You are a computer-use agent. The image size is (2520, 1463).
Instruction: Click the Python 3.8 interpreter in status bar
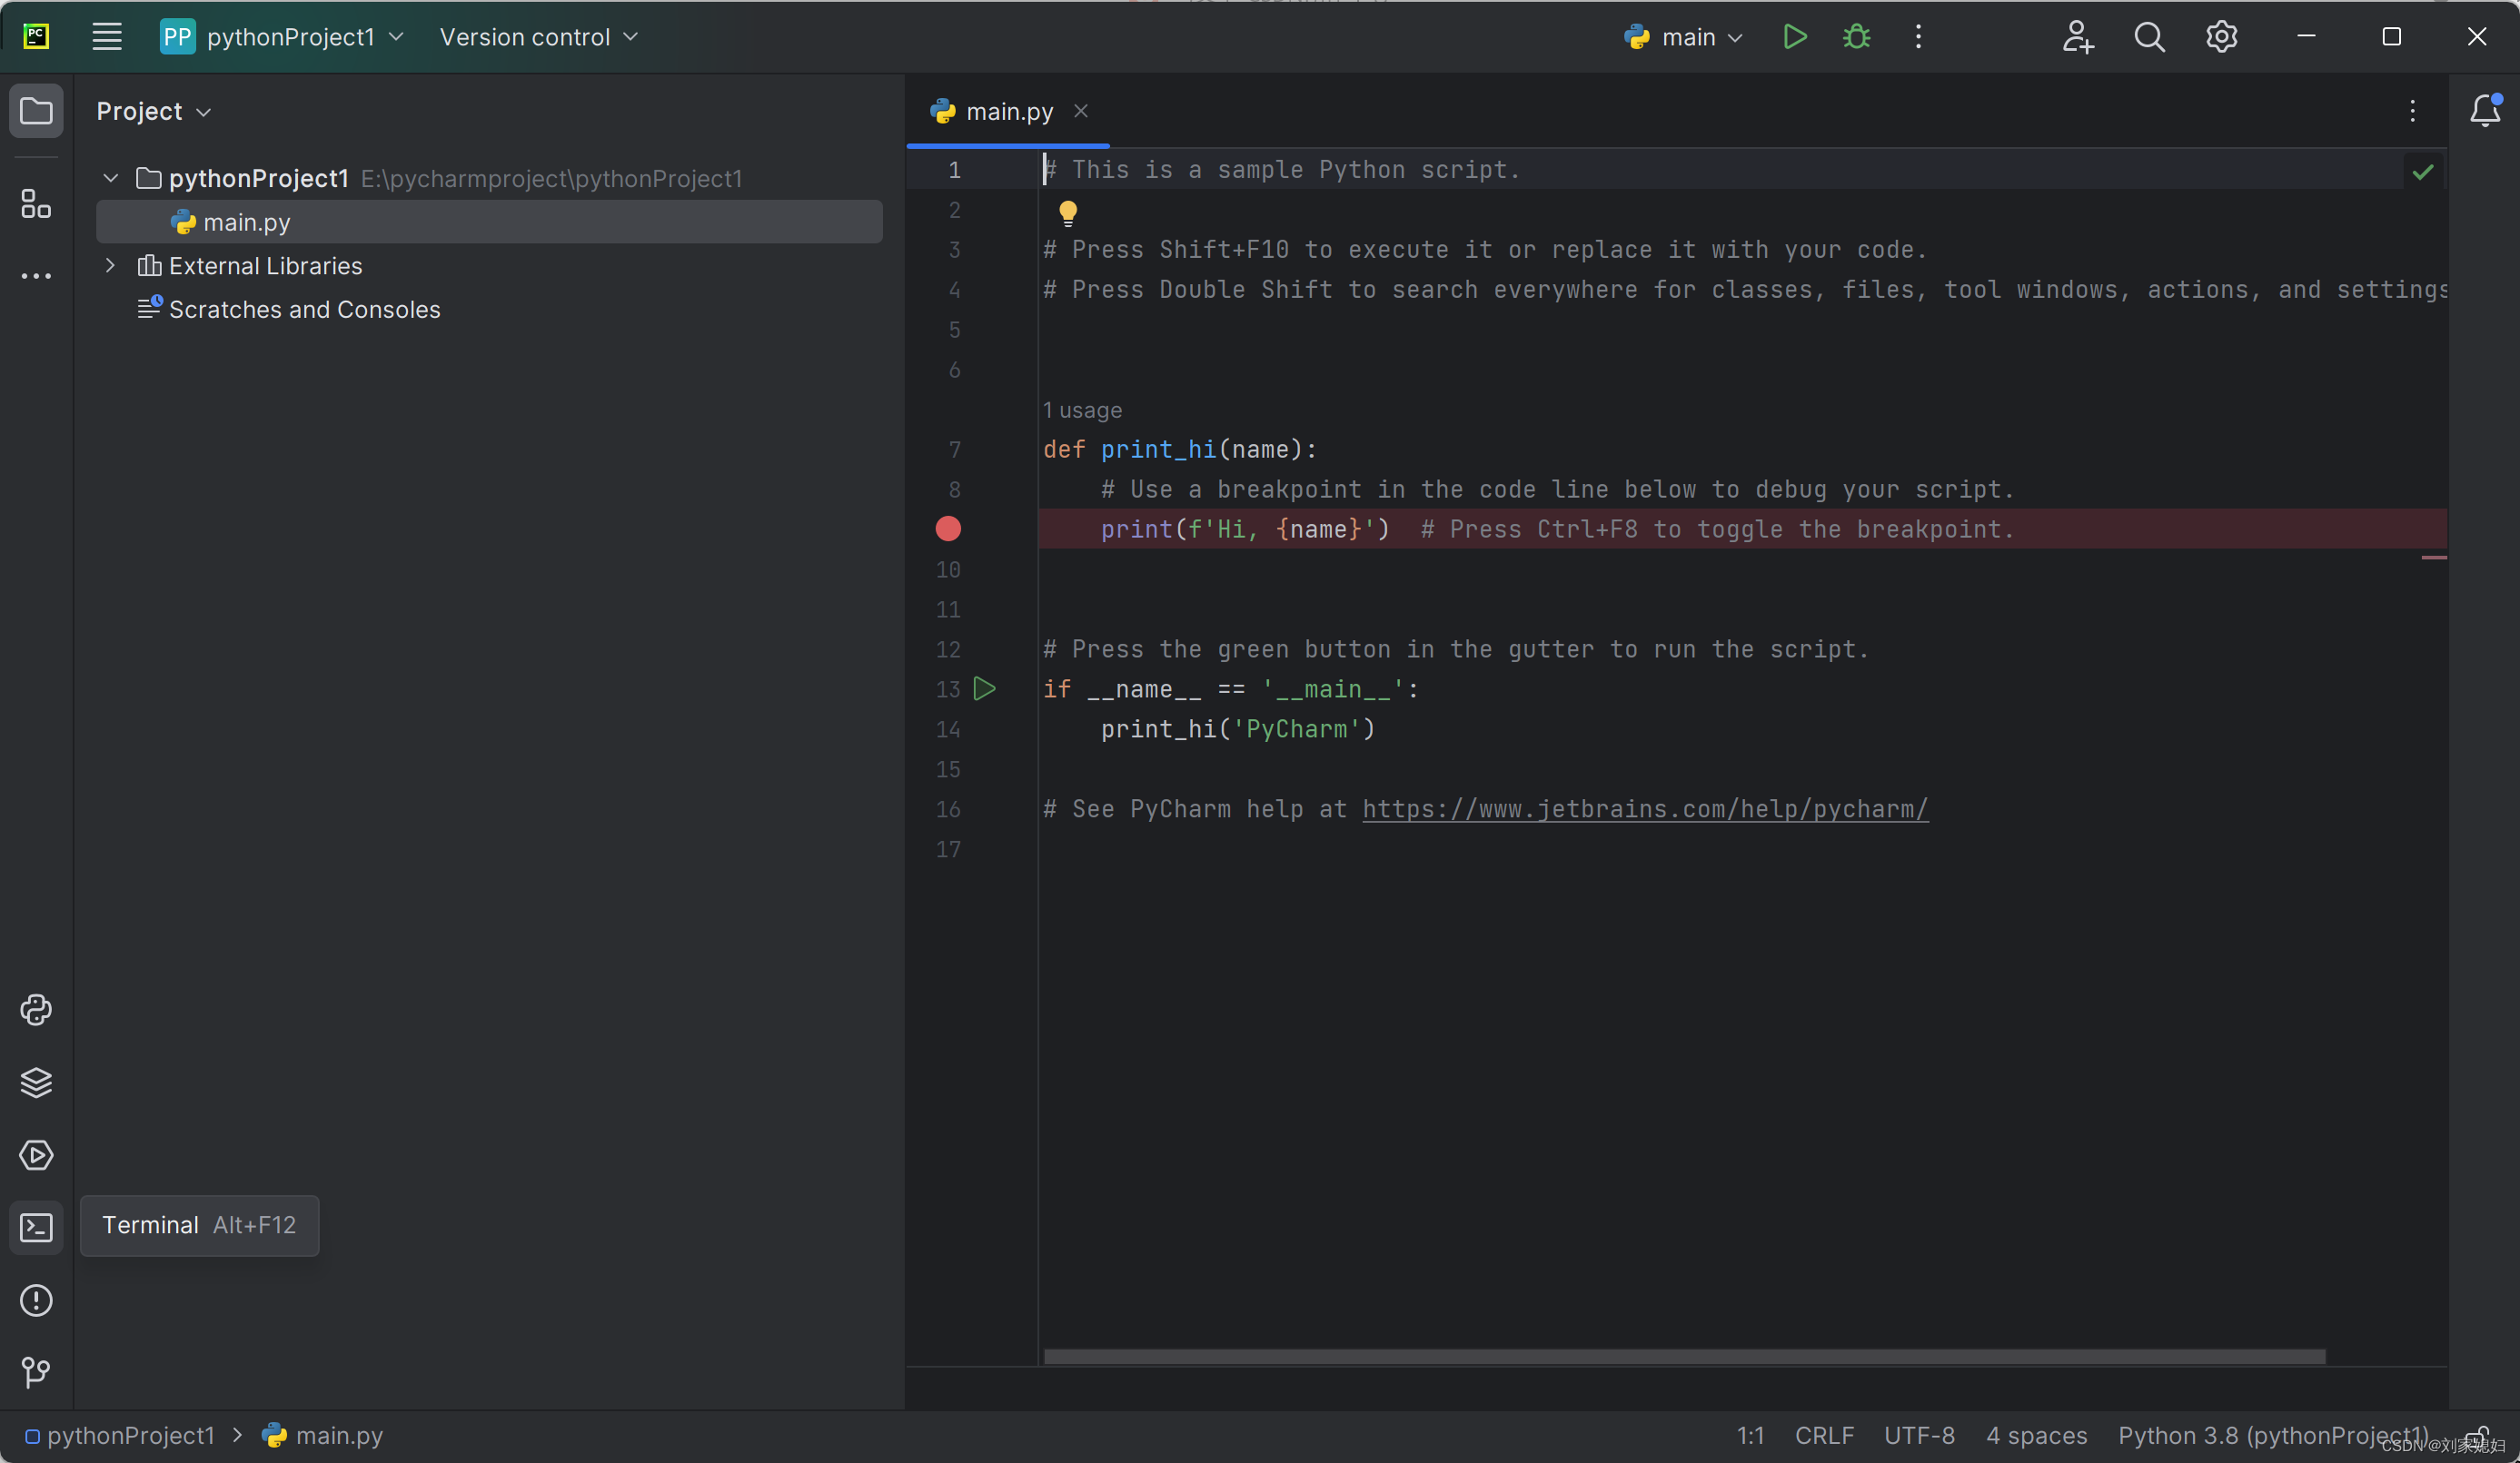point(2272,1436)
